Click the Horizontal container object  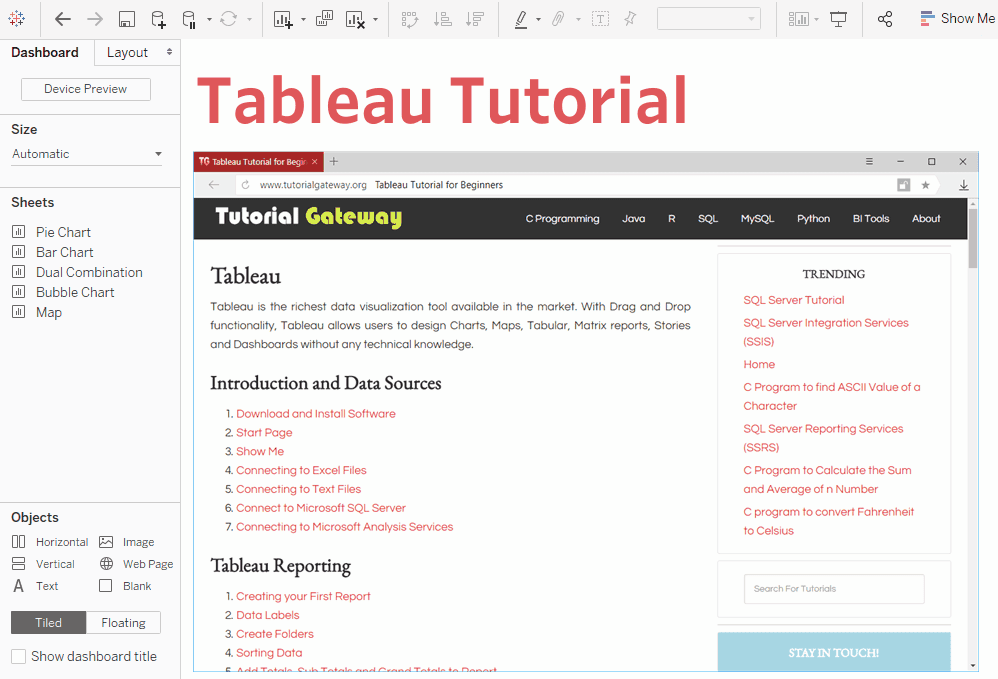coord(50,542)
